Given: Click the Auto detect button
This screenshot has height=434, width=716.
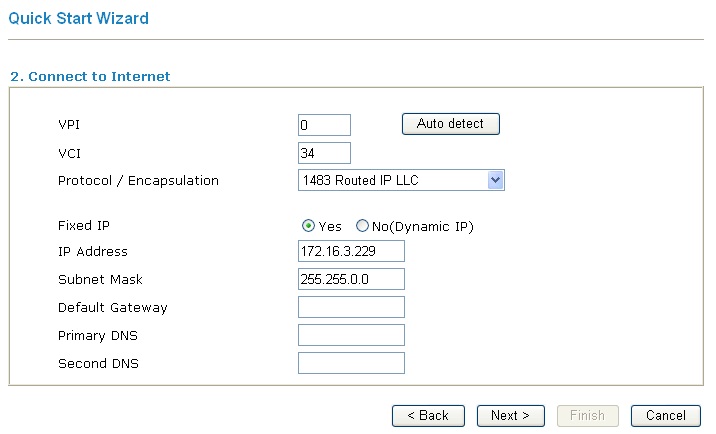Looking at the screenshot, I should [x=450, y=124].
